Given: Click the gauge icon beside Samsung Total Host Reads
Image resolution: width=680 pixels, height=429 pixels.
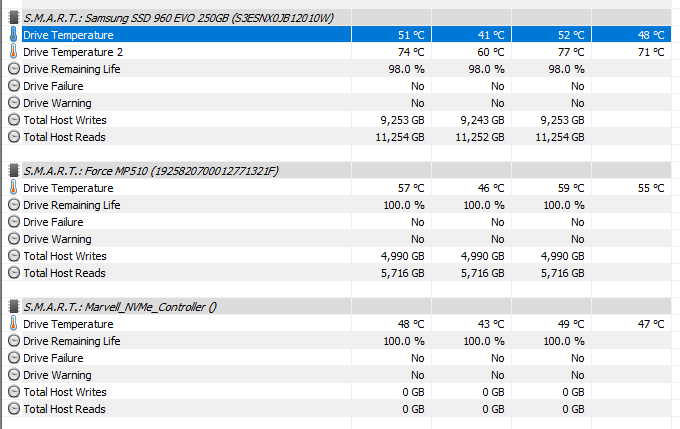Looking at the screenshot, I should tap(14, 137).
